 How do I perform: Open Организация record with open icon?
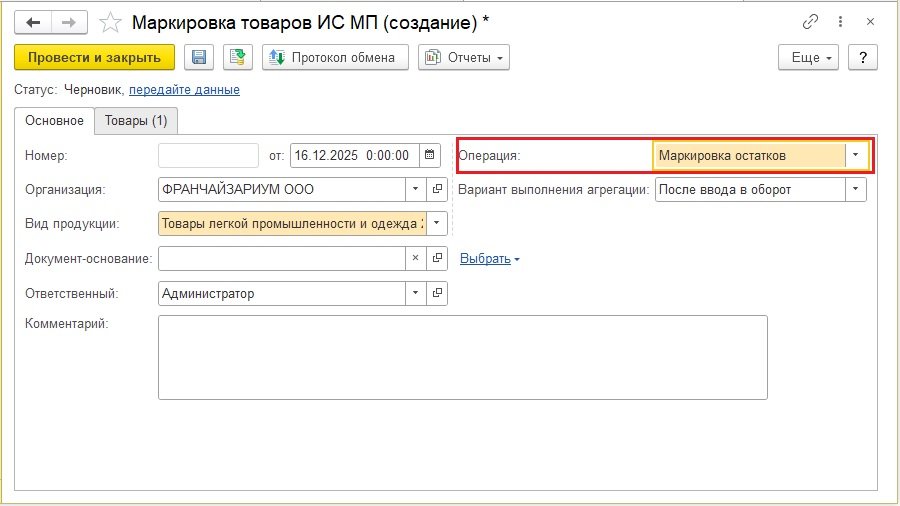(x=437, y=189)
